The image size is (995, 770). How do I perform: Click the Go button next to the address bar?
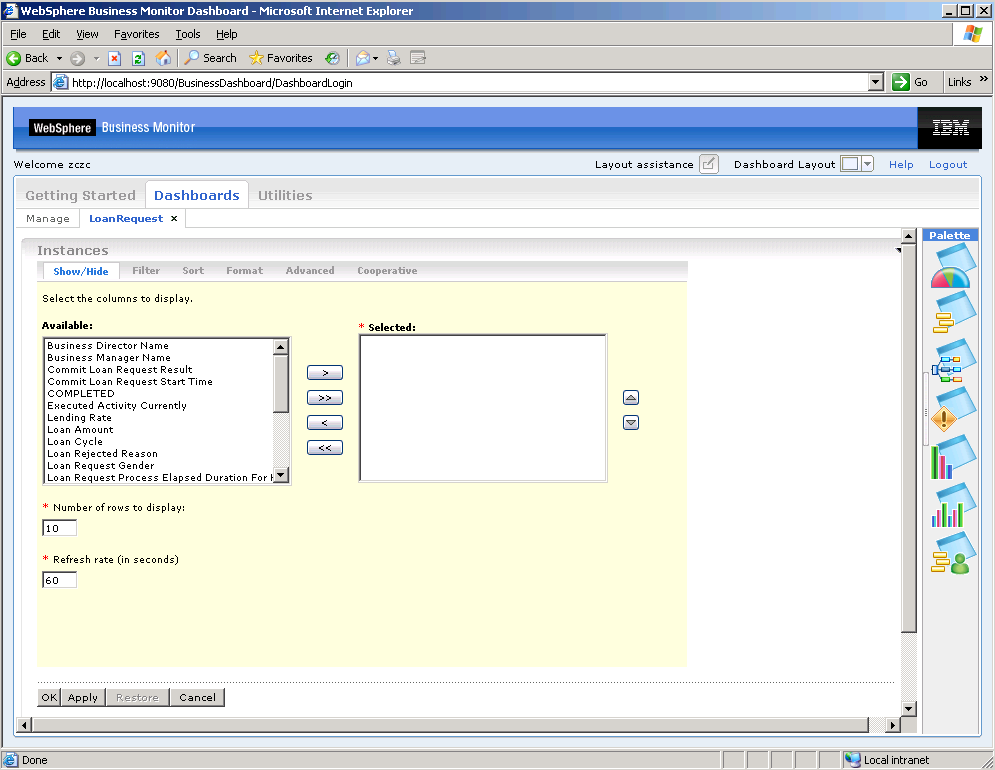pos(911,83)
